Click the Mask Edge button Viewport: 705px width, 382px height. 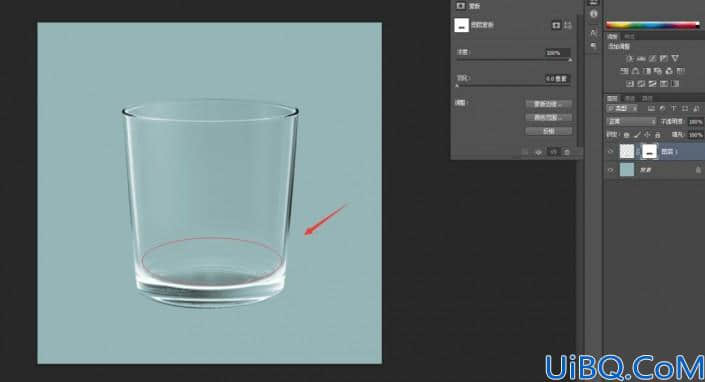pos(549,104)
